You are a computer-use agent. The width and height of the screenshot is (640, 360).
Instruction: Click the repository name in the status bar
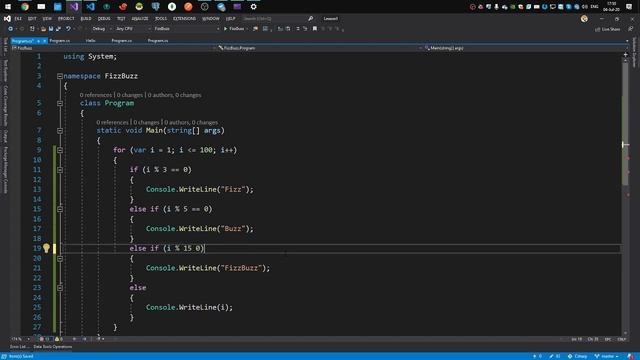coord(577,356)
